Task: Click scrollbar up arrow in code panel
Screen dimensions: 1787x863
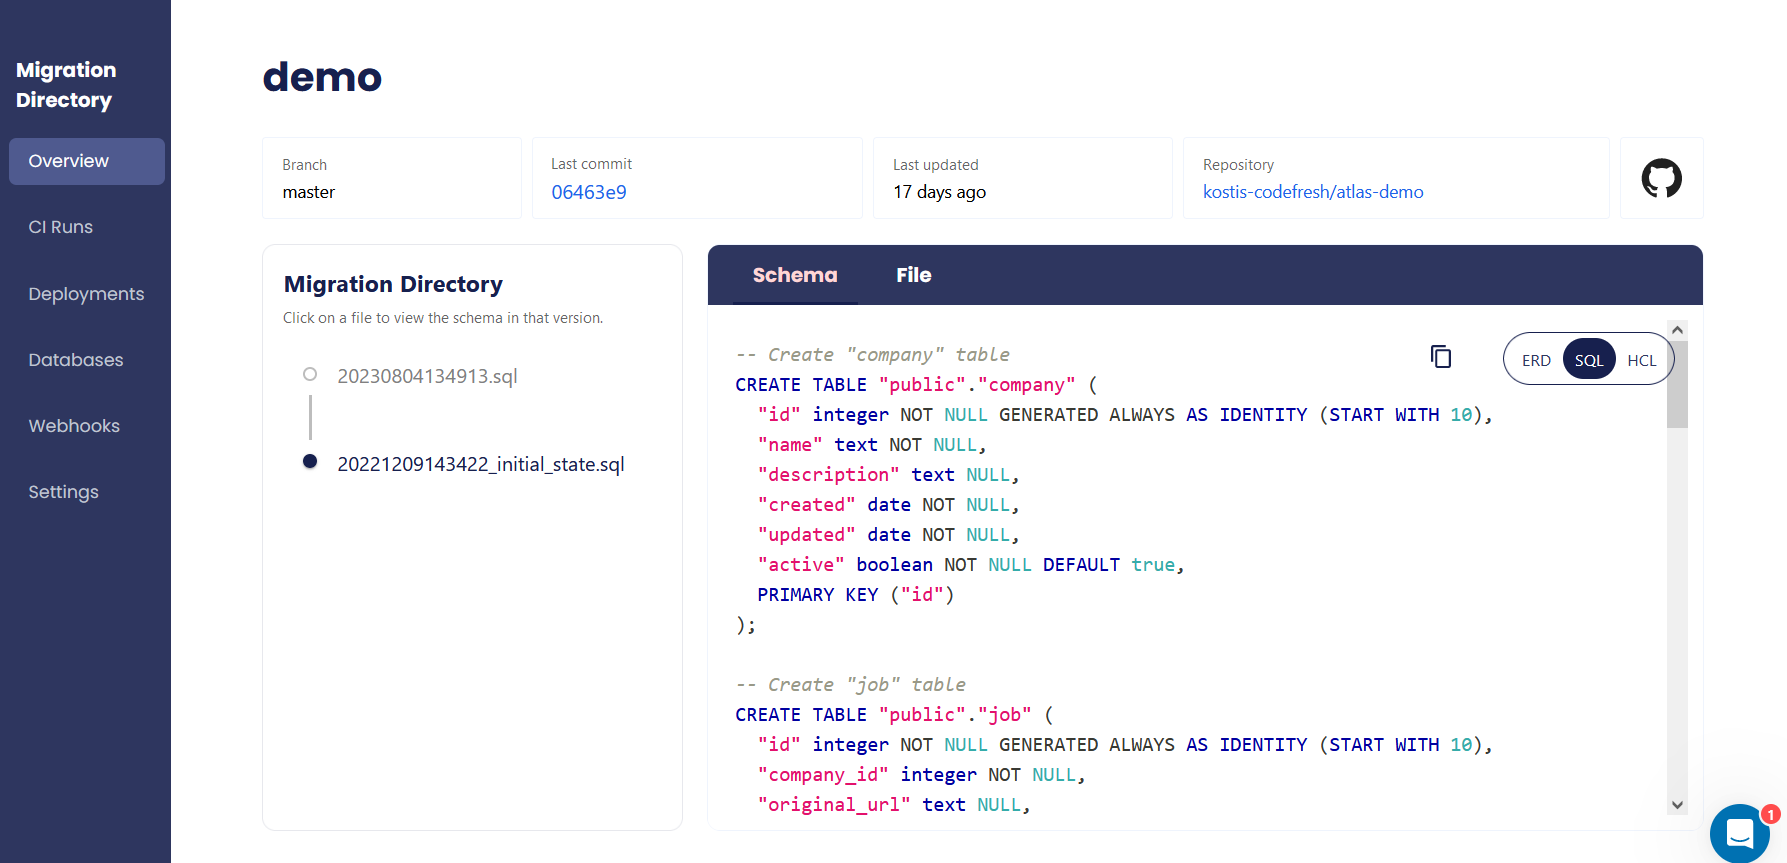Action: [1678, 330]
